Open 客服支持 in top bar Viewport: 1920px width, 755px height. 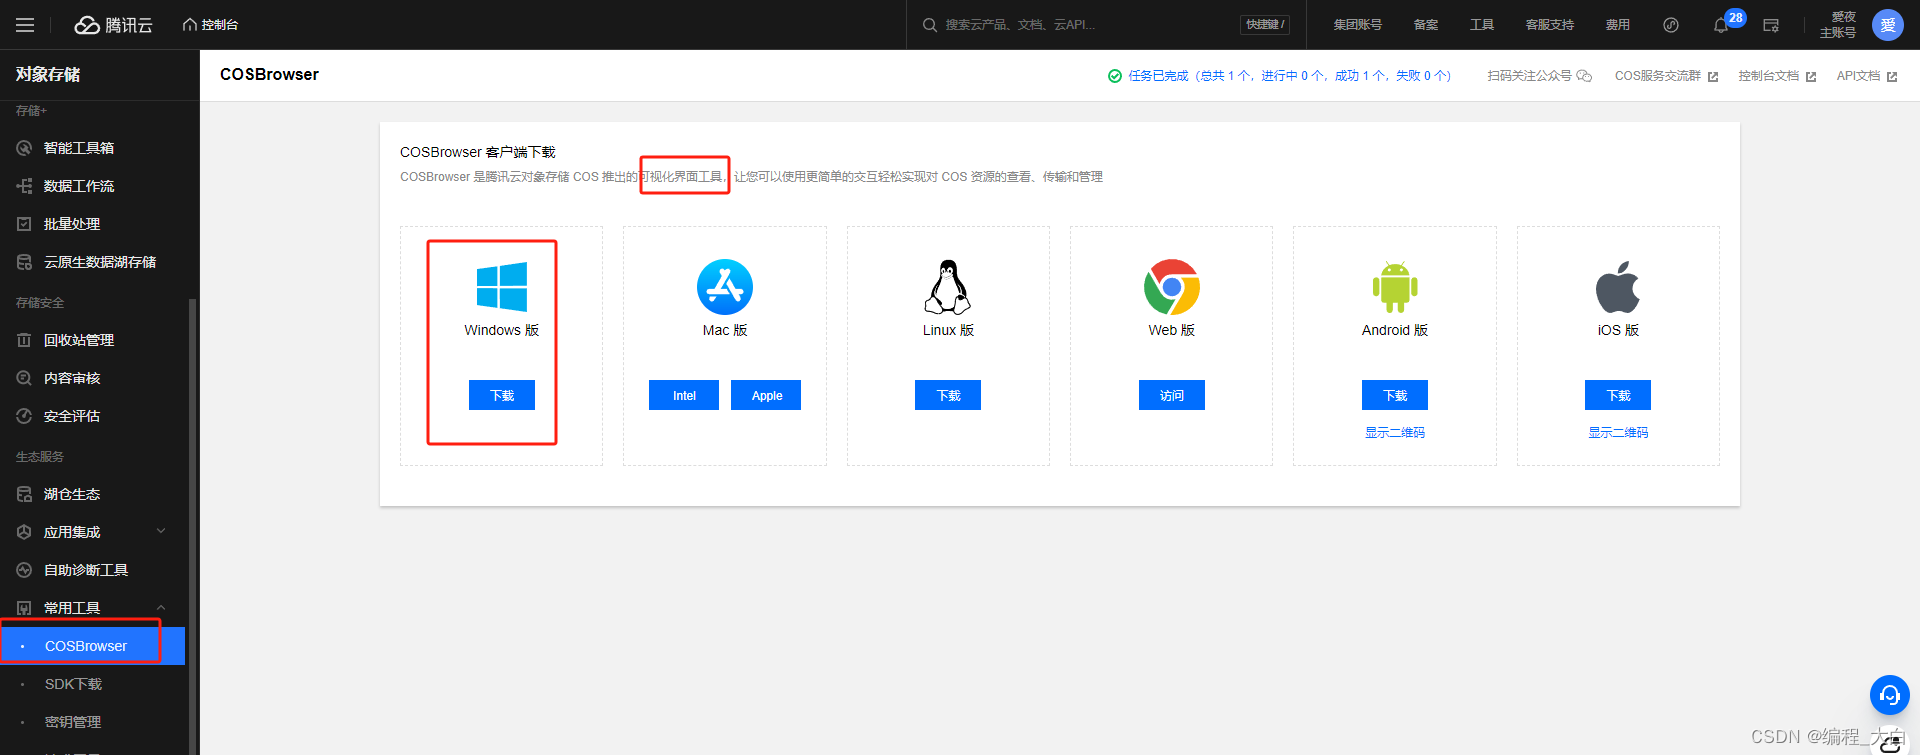tap(1550, 25)
